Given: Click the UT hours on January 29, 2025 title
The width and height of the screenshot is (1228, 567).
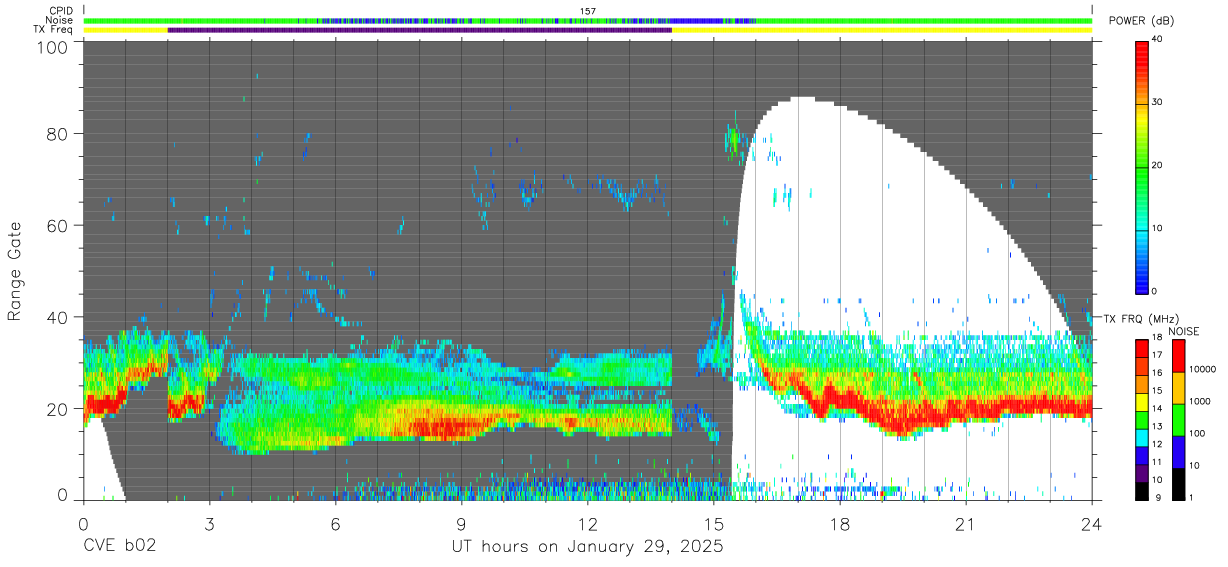Looking at the screenshot, I should pyautogui.click(x=587, y=548).
